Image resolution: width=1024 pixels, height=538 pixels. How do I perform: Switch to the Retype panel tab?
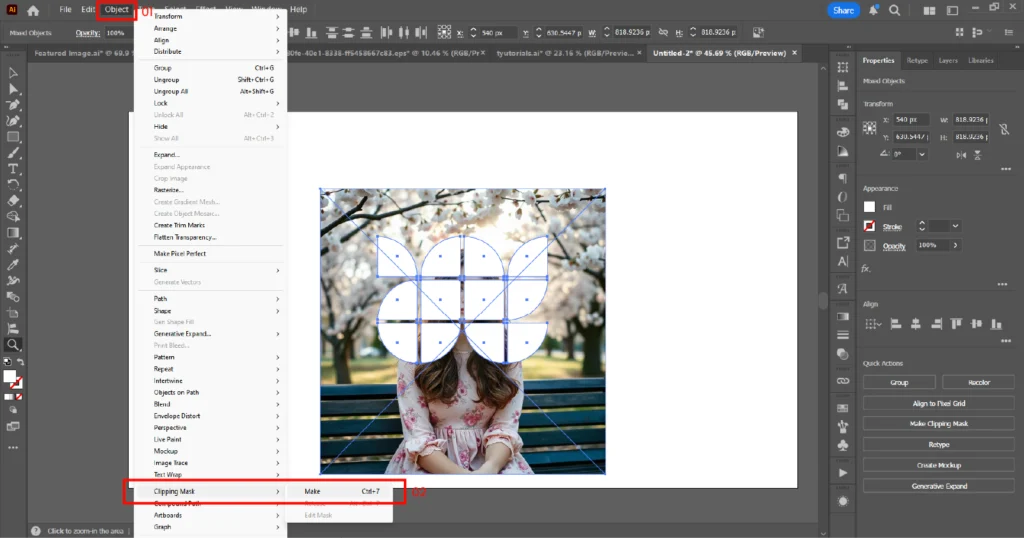pyautogui.click(x=917, y=61)
